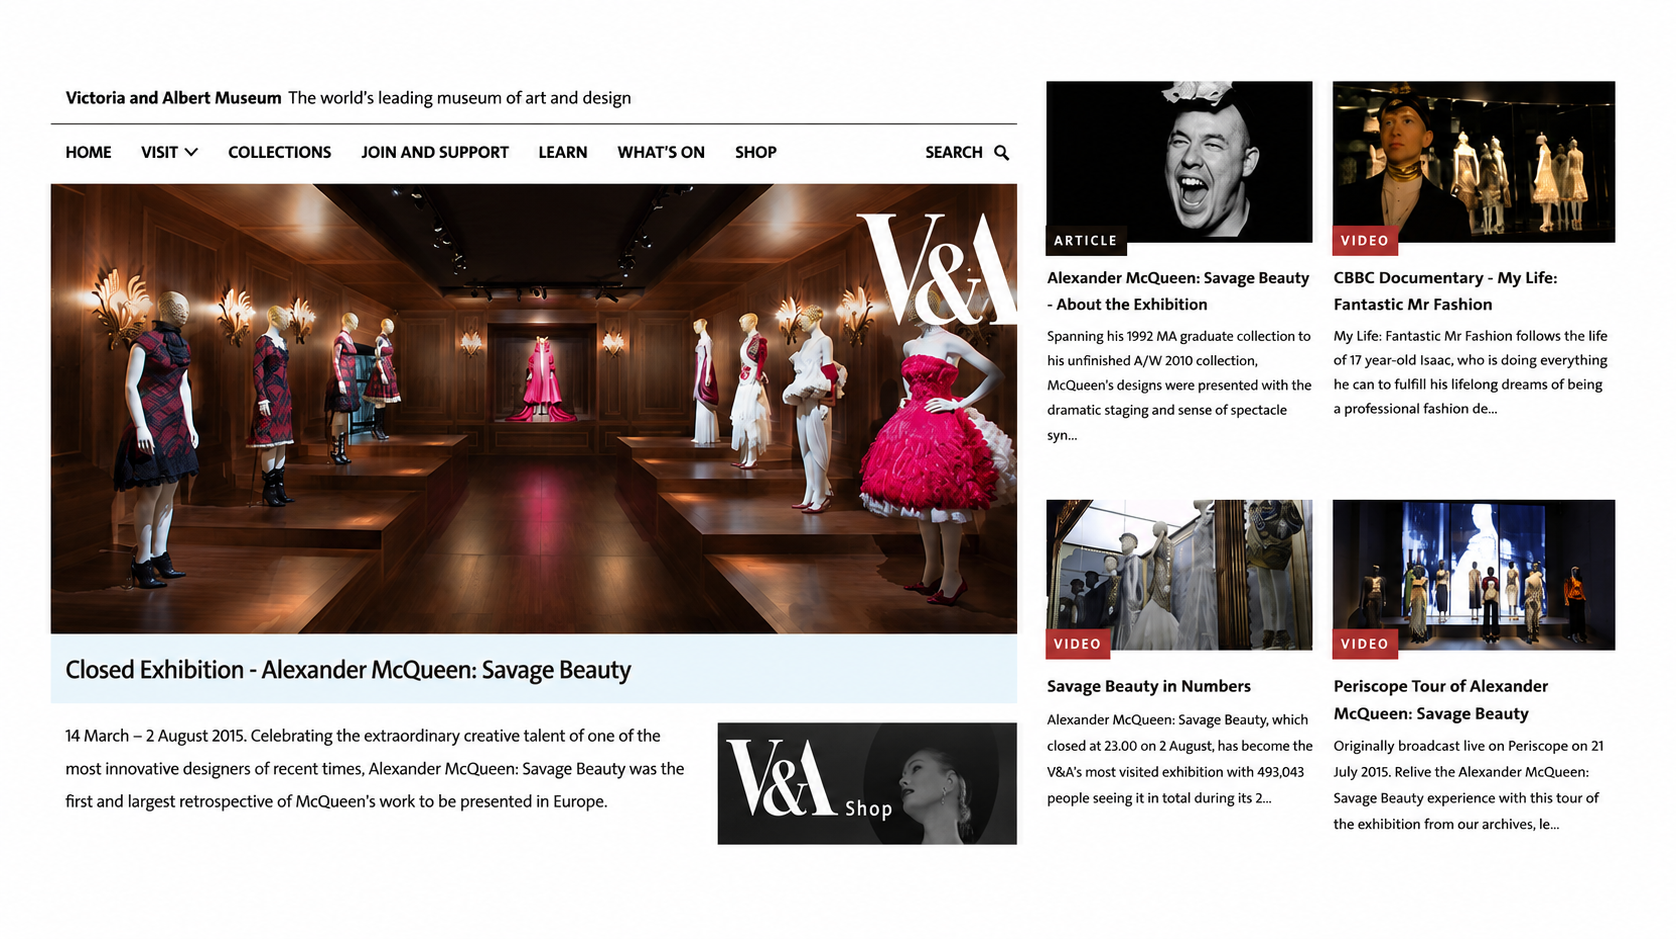
Task: Click the ARTICLE tag badge
Action: click(1085, 241)
